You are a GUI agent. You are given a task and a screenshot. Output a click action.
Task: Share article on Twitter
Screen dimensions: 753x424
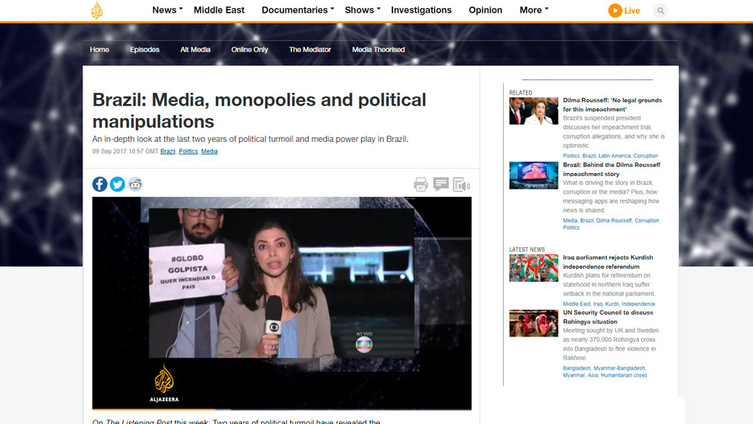click(x=117, y=184)
